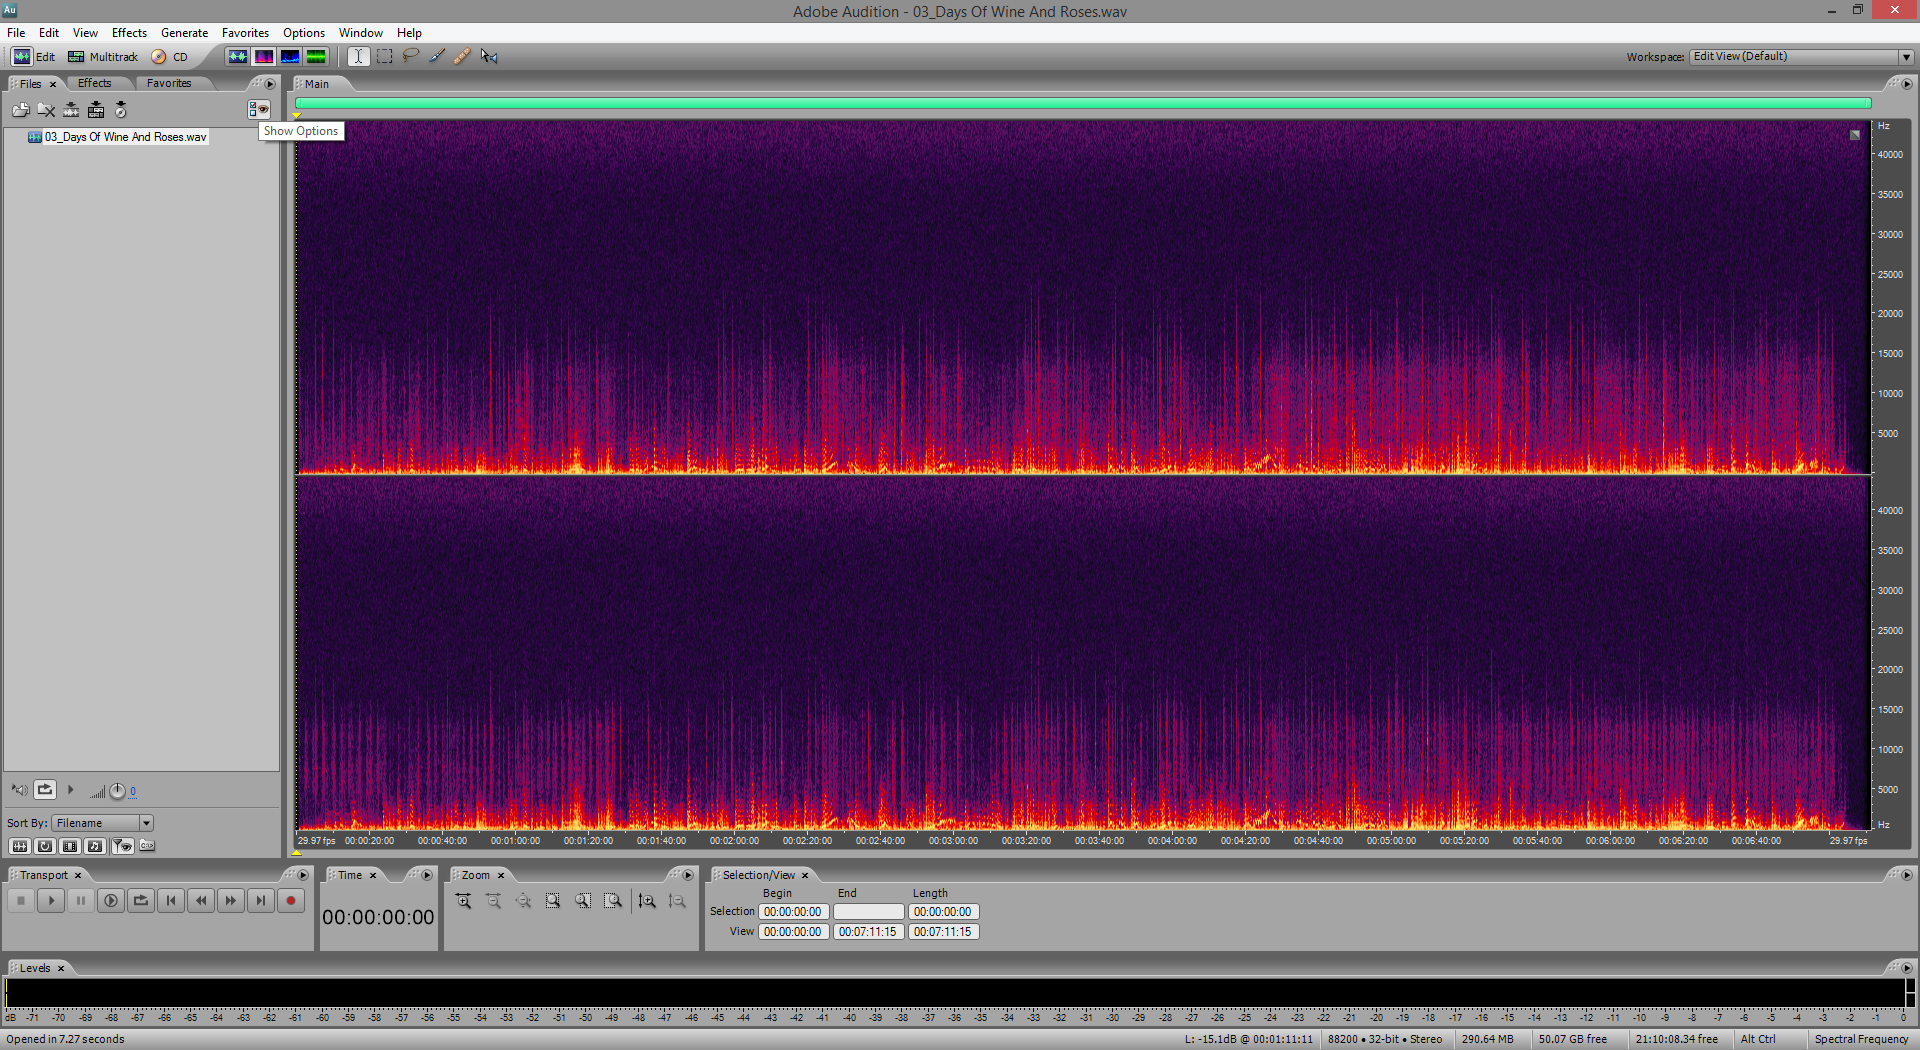The width and height of the screenshot is (1920, 1050).
Task: Click the Import File icon in the Files panel
Action: (21, 110)
